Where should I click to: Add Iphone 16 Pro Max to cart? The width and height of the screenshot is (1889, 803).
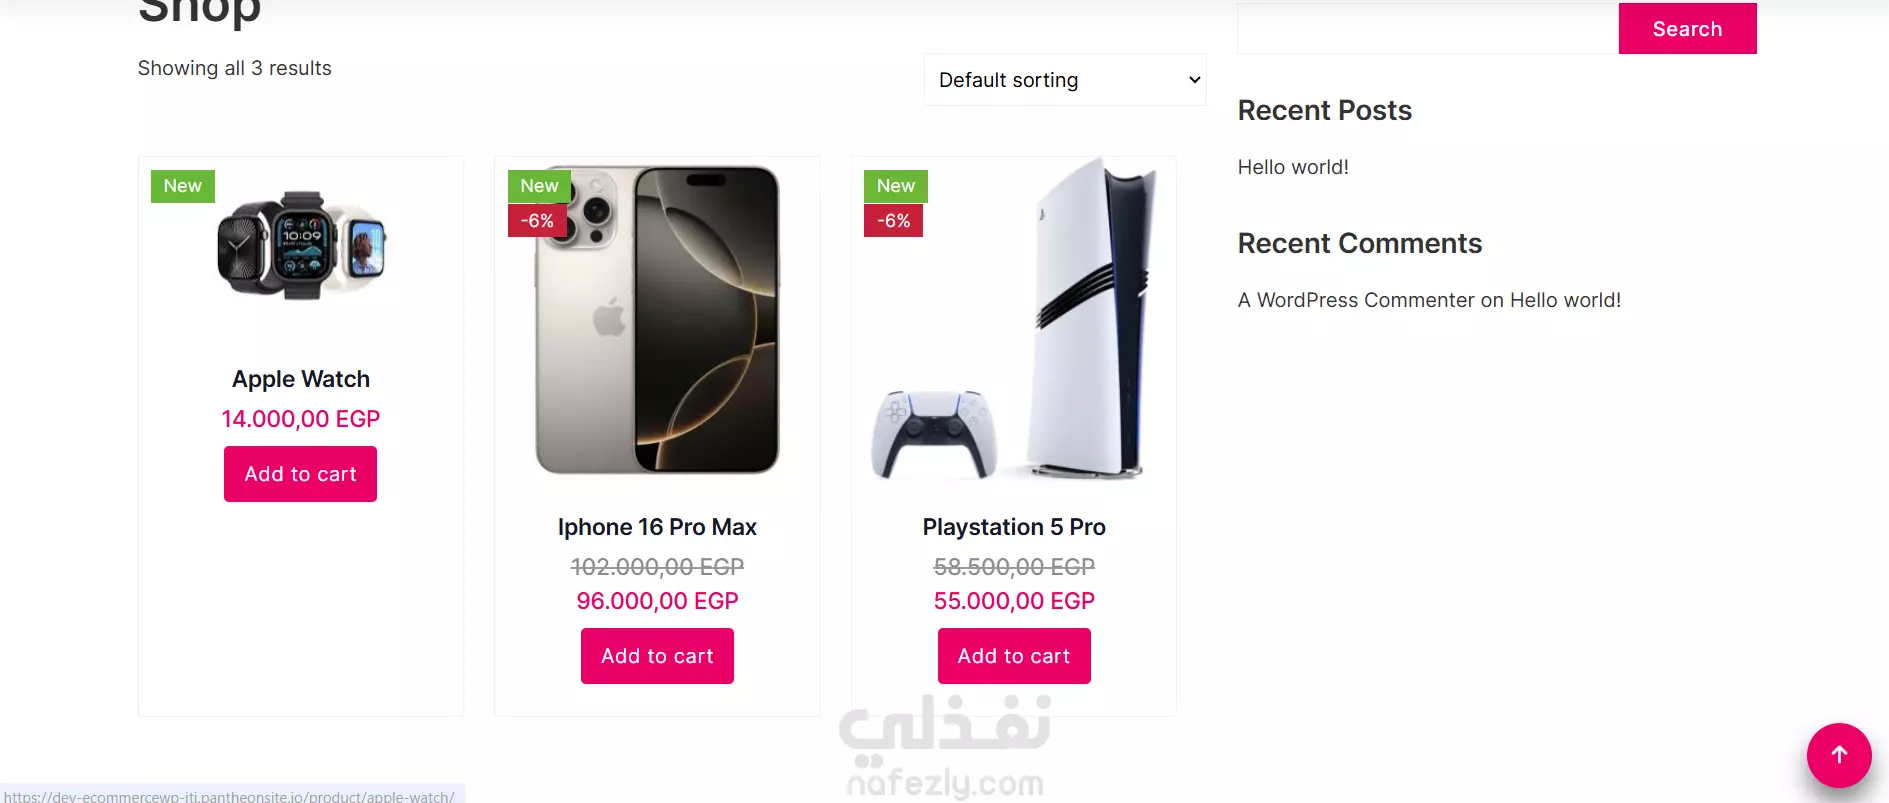657,656
